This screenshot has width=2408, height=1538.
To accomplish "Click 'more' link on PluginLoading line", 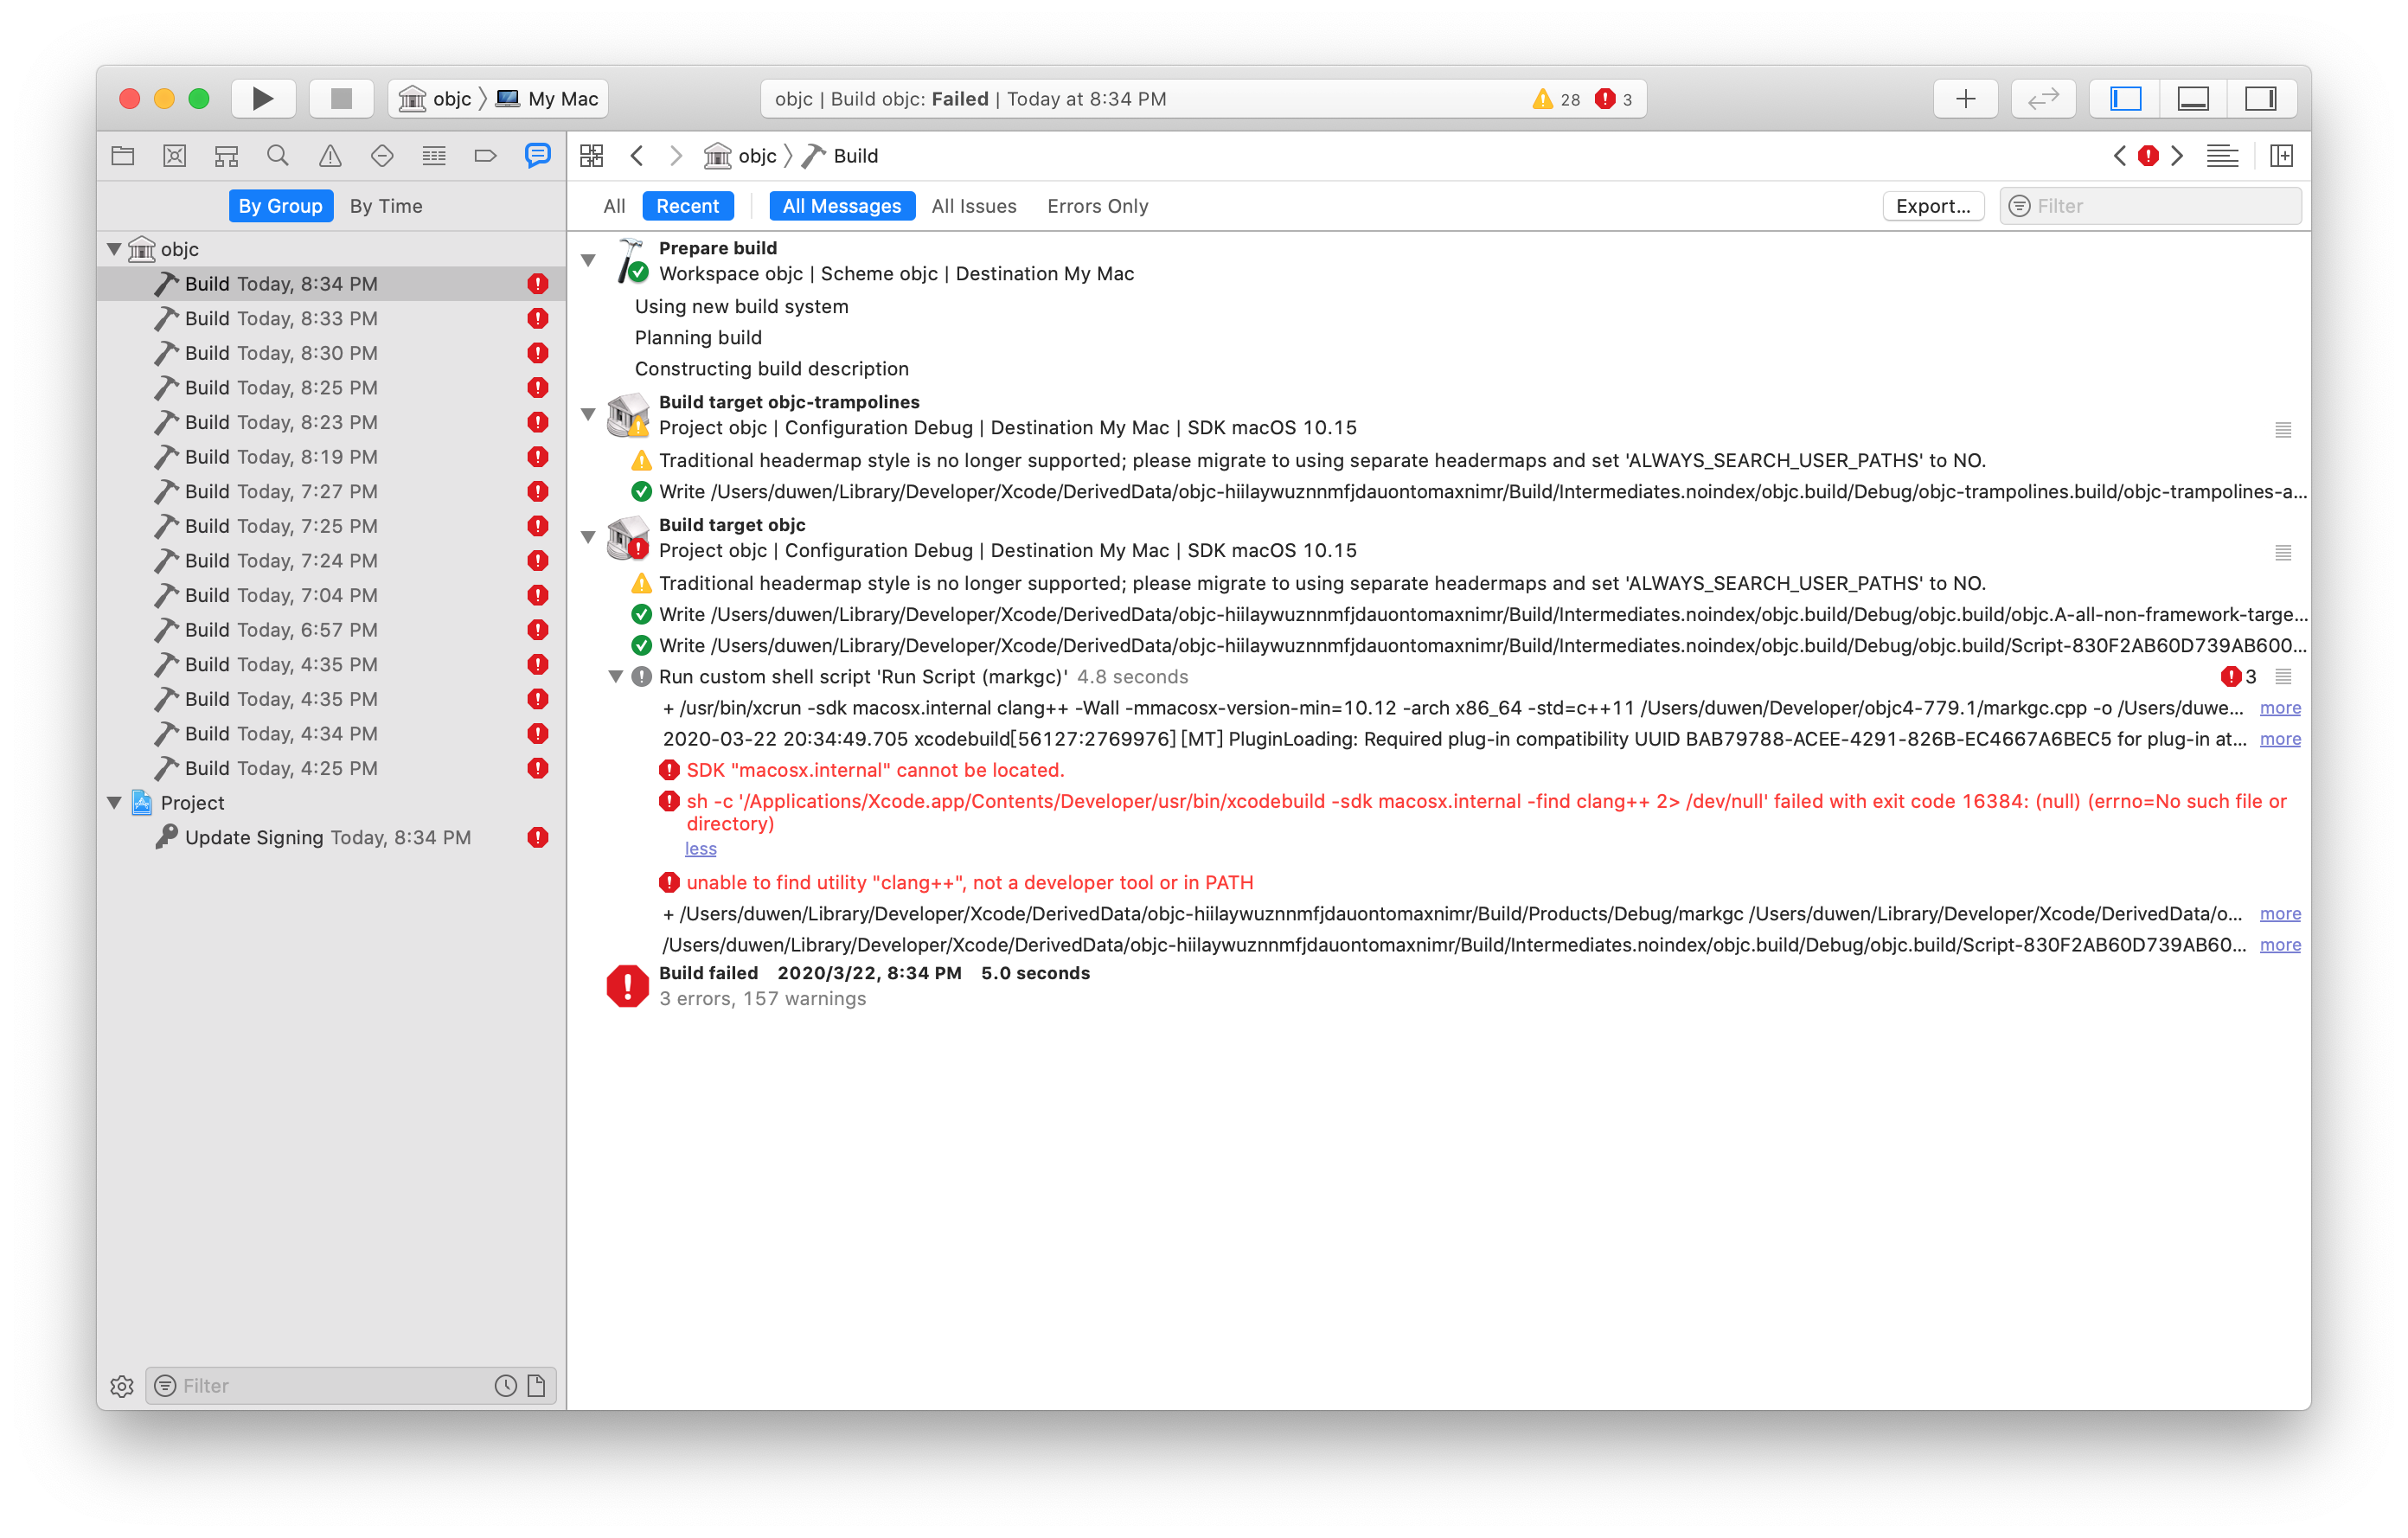I will click(2280, 739).
